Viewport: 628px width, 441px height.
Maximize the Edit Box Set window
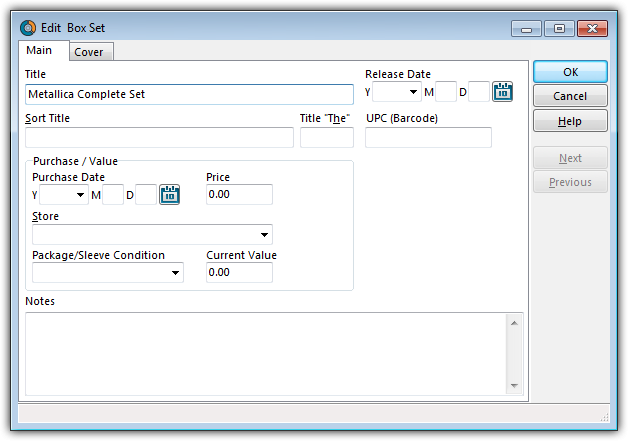pyautogui.click(x=559, y=29)
